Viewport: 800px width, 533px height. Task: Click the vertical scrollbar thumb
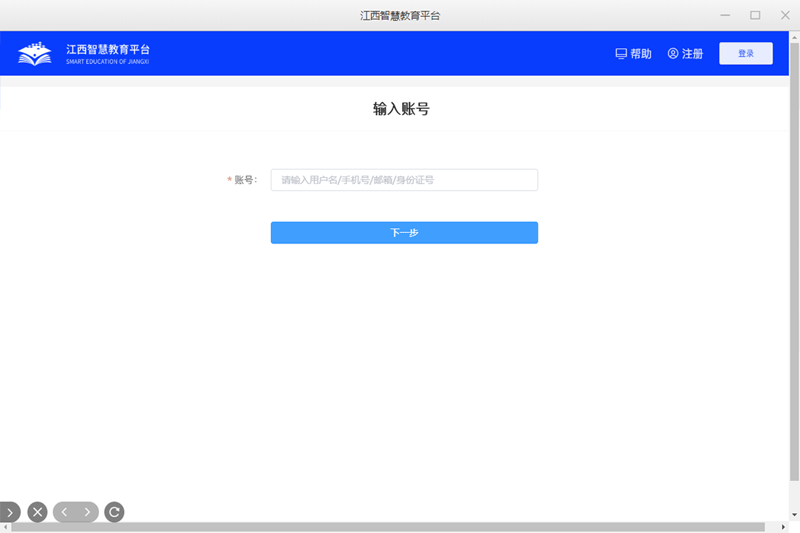click(794, 262)
